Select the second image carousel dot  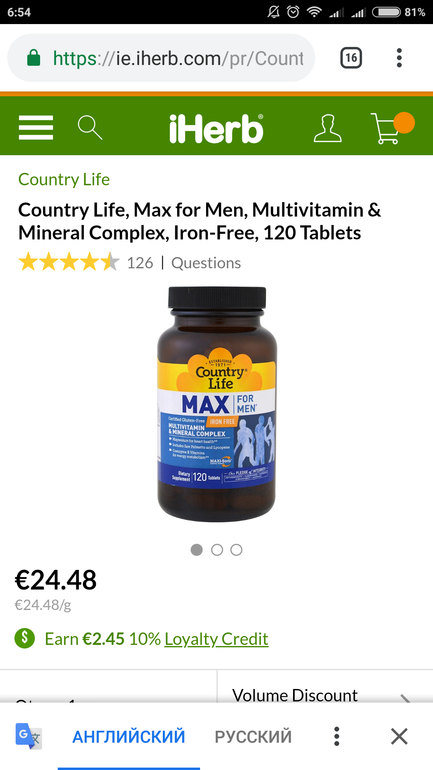click(216, 550)
